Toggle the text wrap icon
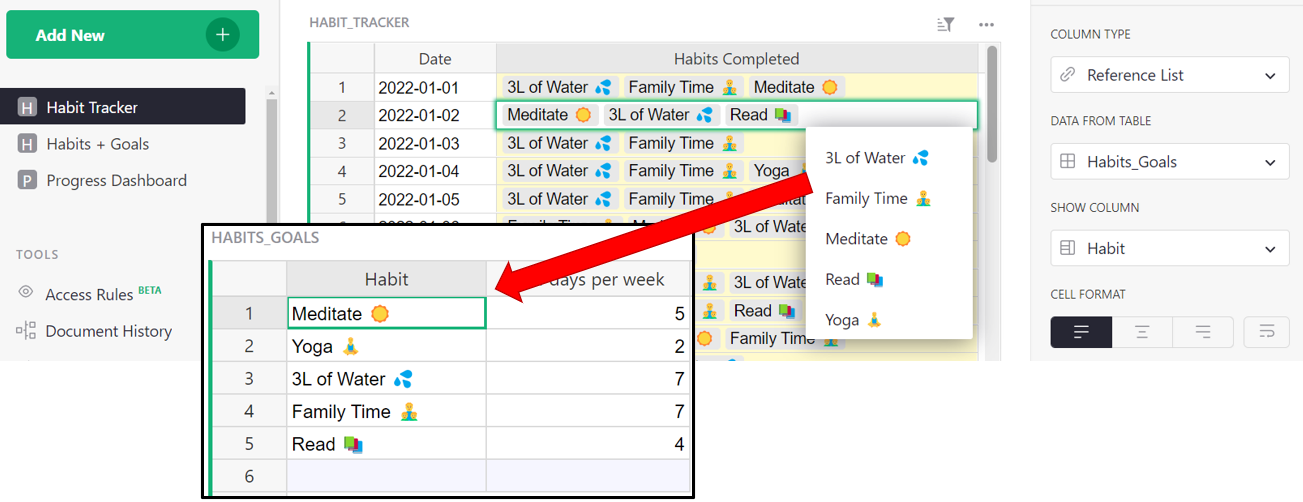The height and width of the screenshot is (502, 1303). coord(1266,332)
